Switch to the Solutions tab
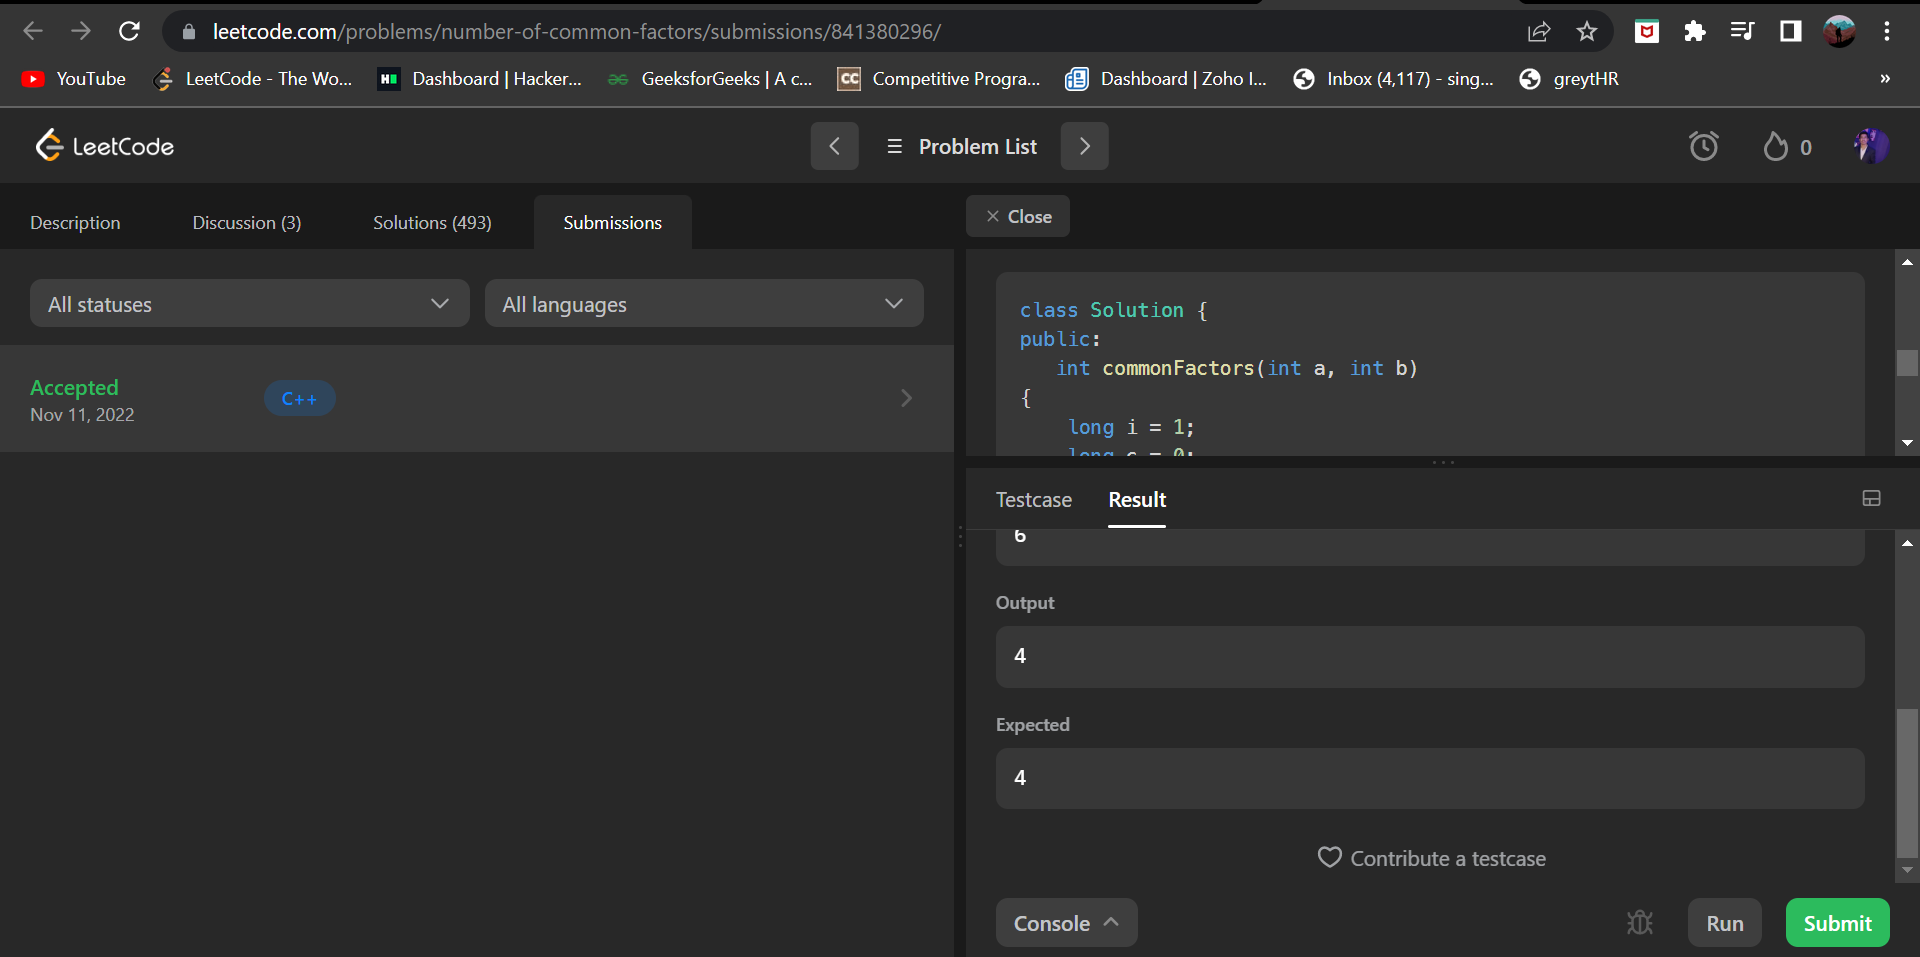Image resolution: width=1920 pixels, height=957 pixels. [431, 222]
